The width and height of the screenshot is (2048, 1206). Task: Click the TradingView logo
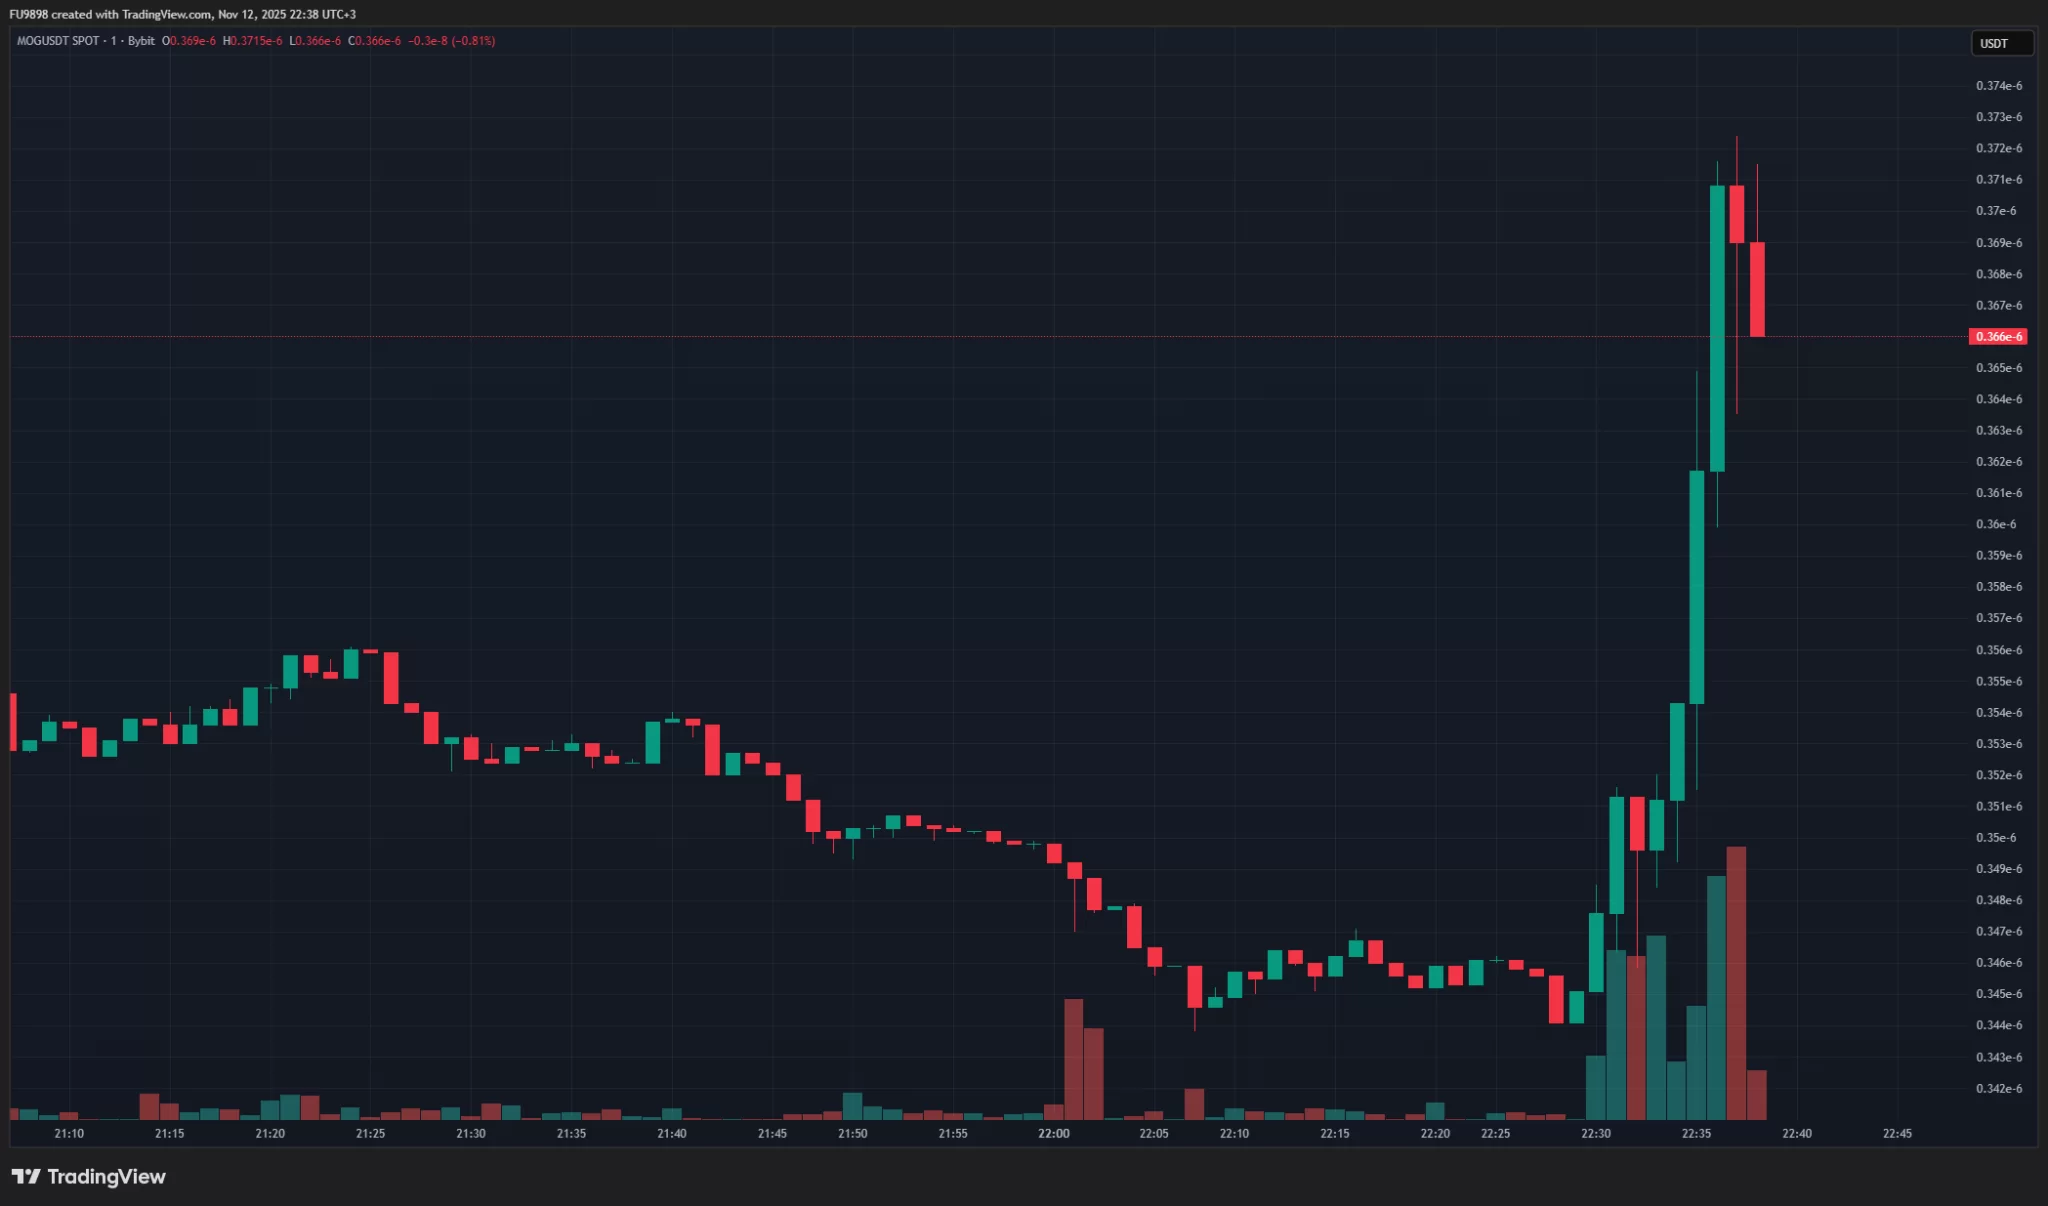(x=88, y=1177)
